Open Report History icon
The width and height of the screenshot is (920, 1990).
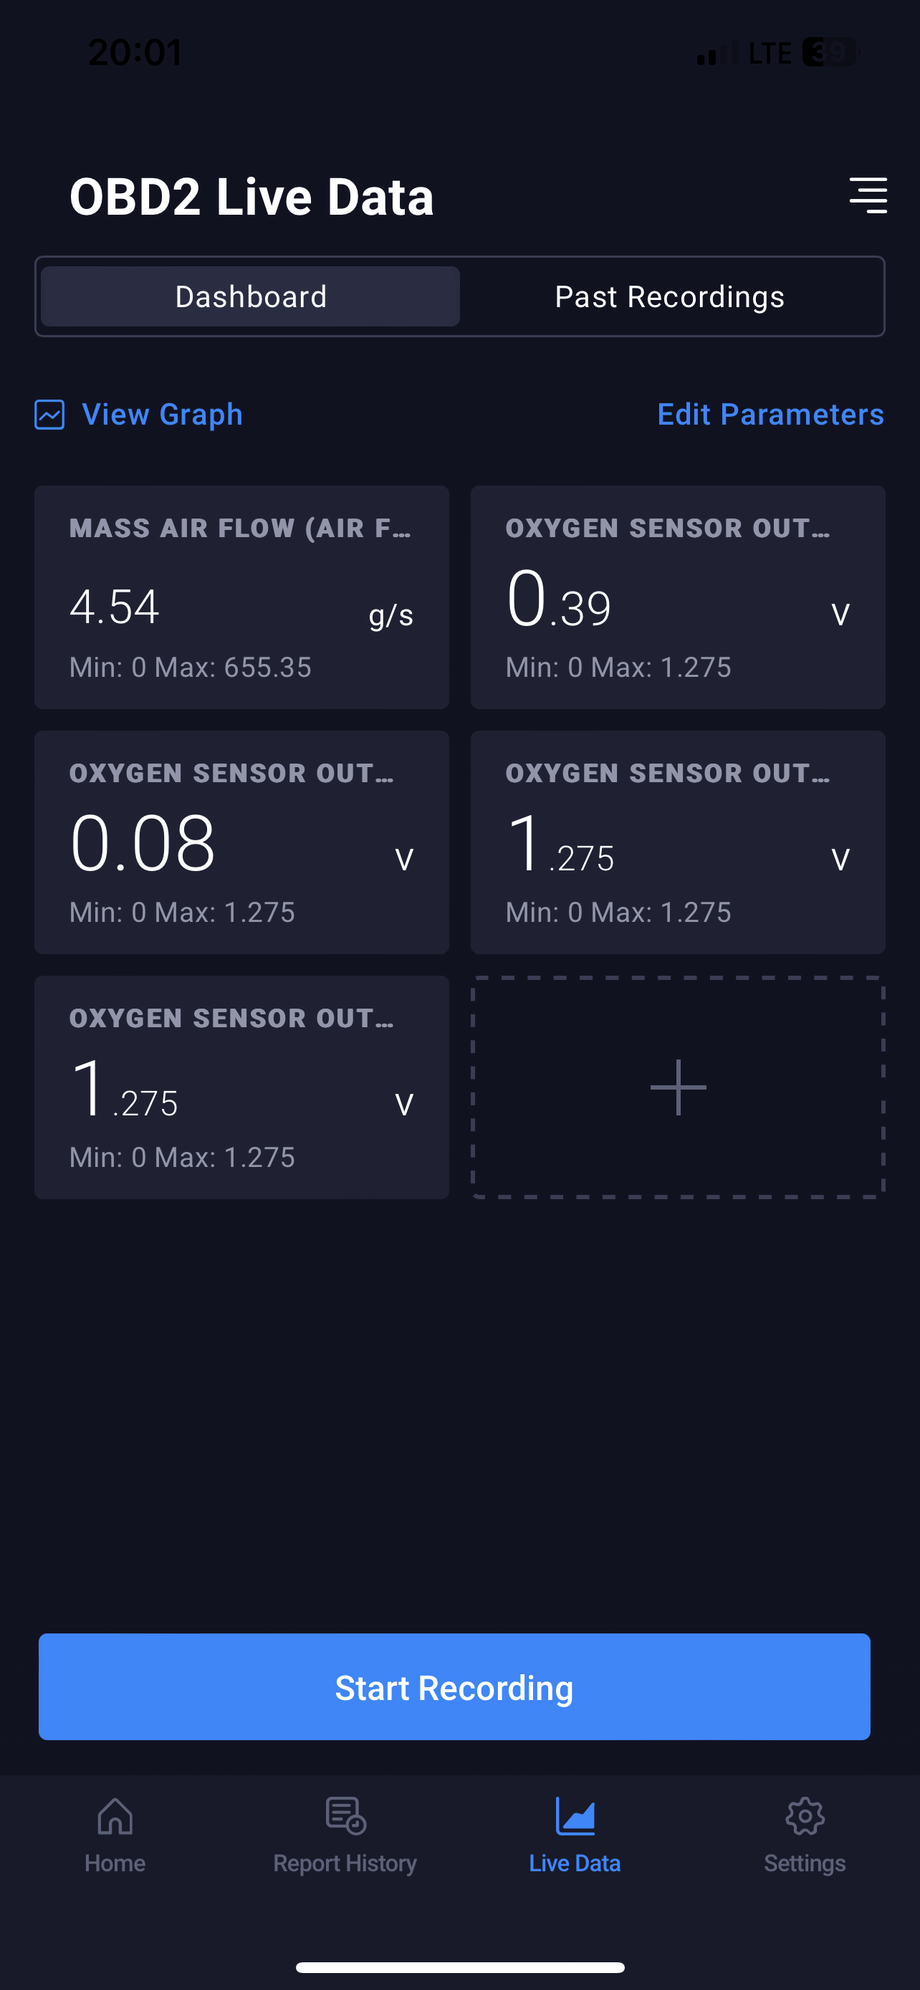(x=346, y=1816)
